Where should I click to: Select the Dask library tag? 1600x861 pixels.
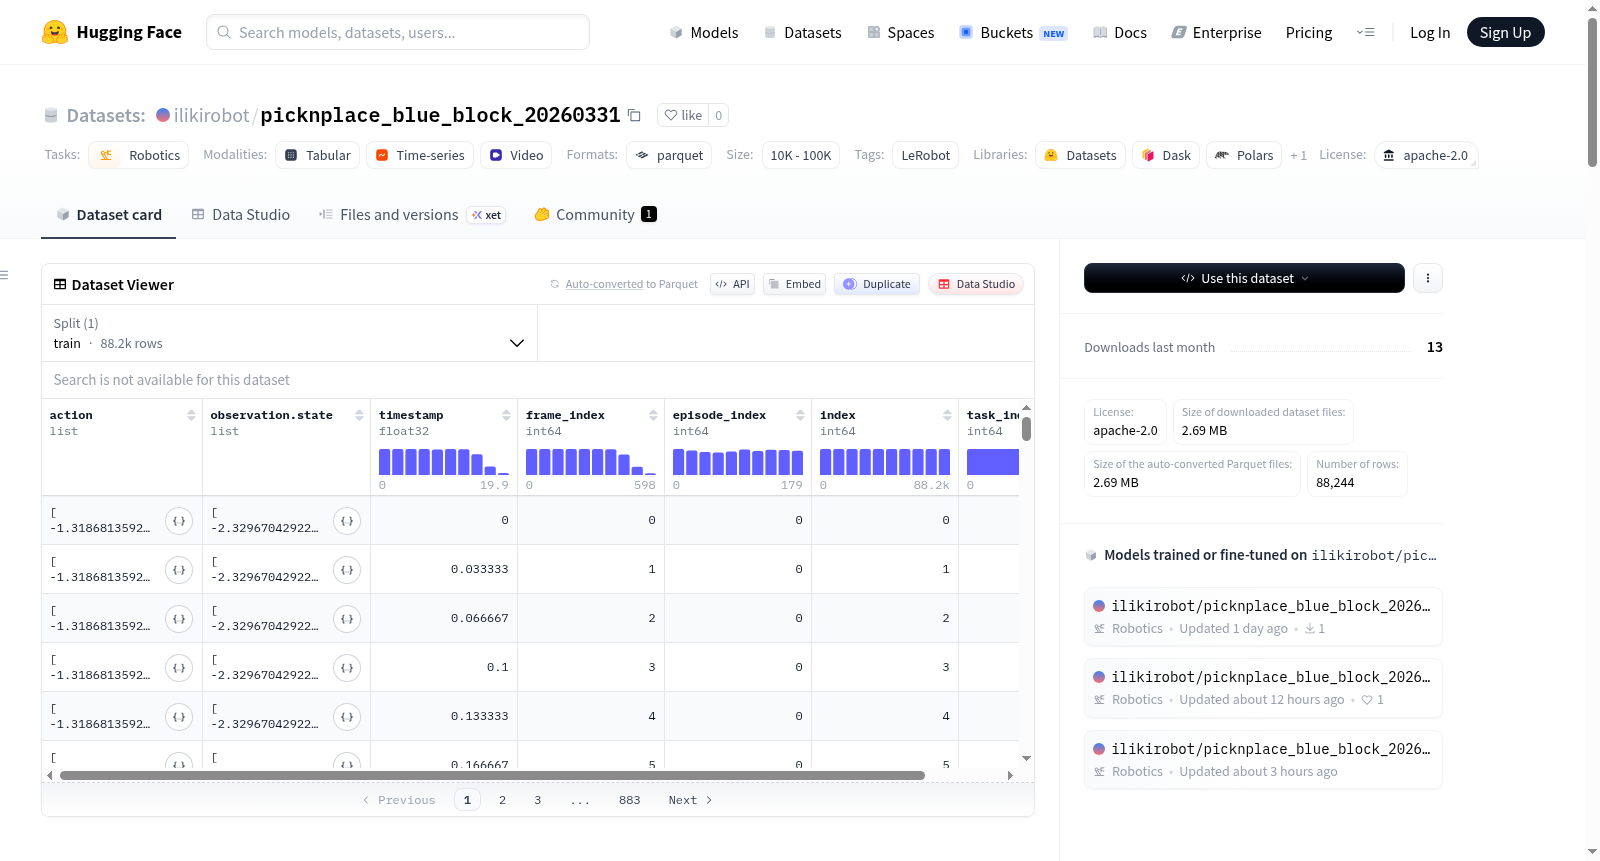(x=1166, y=155)
